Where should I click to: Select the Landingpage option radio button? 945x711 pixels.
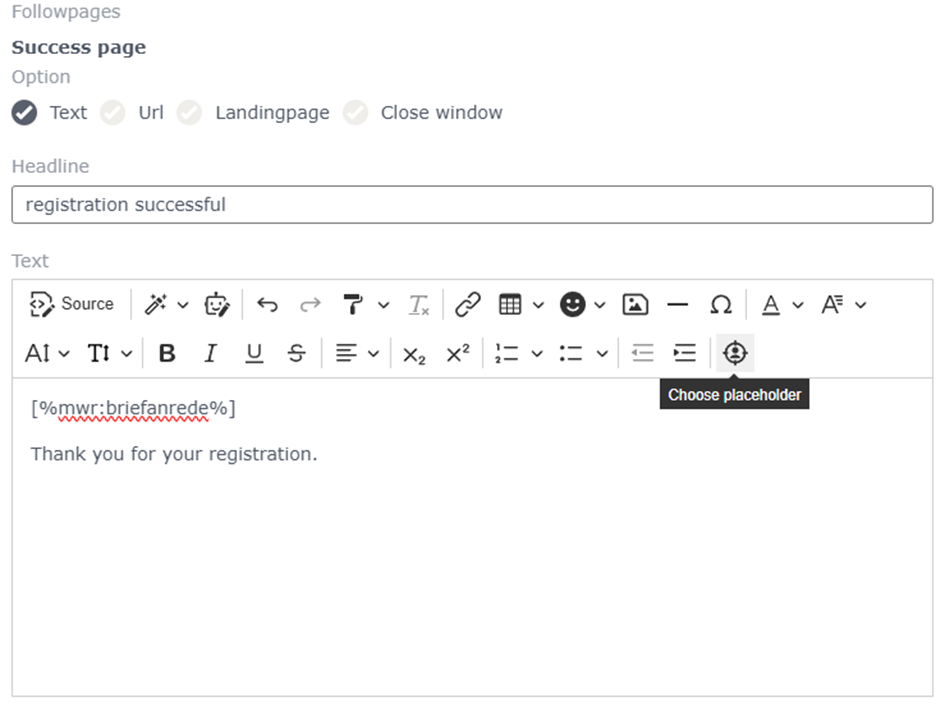(189, 113)
